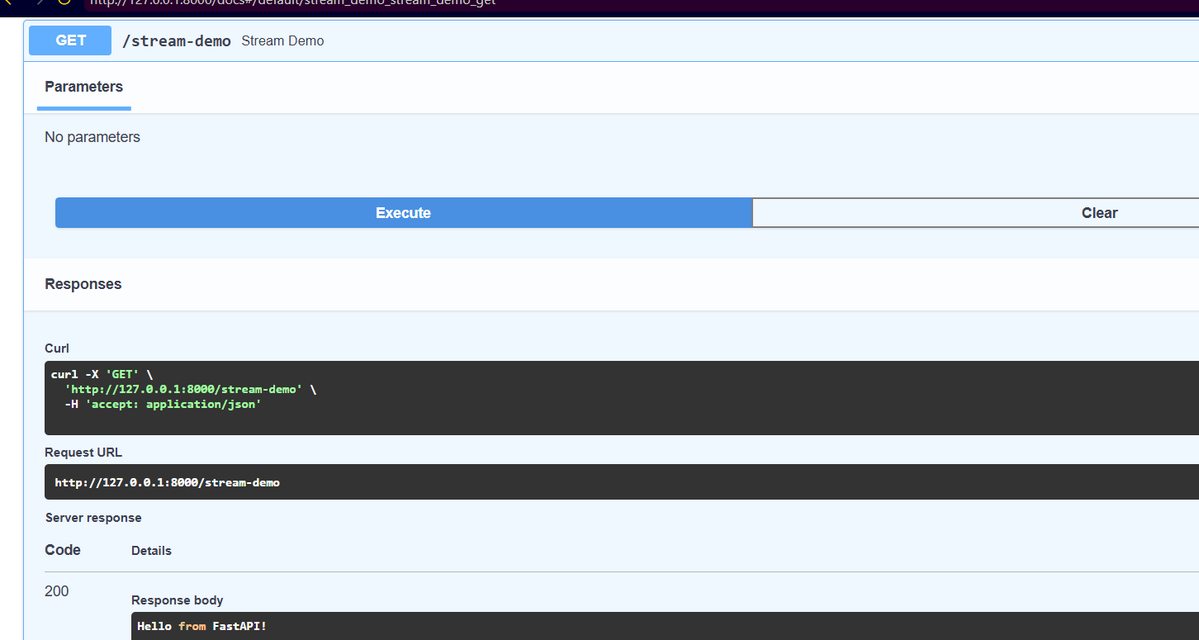The height and width of the screenshot is (640, 1199).
Task: Clear the response with the Clear button
Action: [x=976, y=213]
